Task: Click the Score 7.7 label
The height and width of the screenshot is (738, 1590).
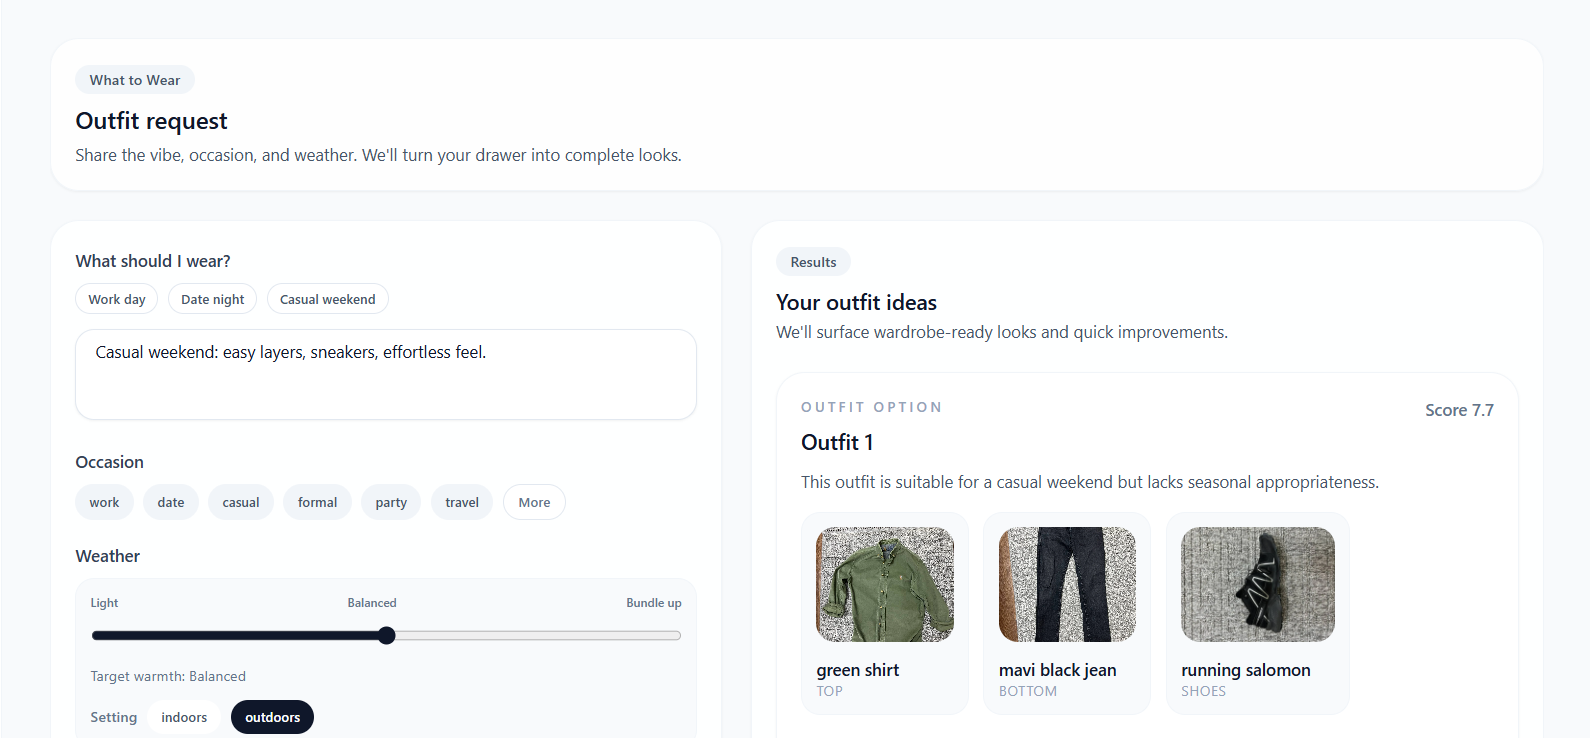Action: click(1459, 410)
